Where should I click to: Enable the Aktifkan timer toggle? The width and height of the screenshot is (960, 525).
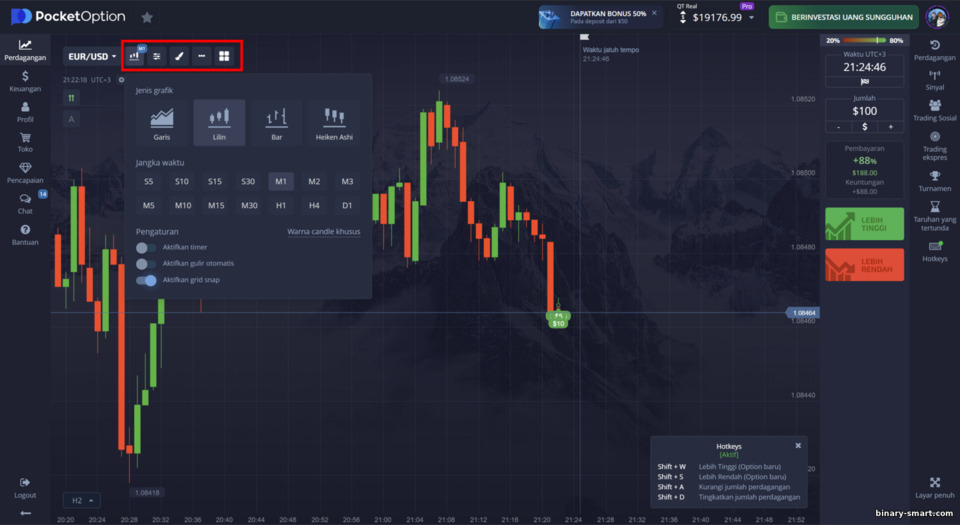tap(146, 248)
